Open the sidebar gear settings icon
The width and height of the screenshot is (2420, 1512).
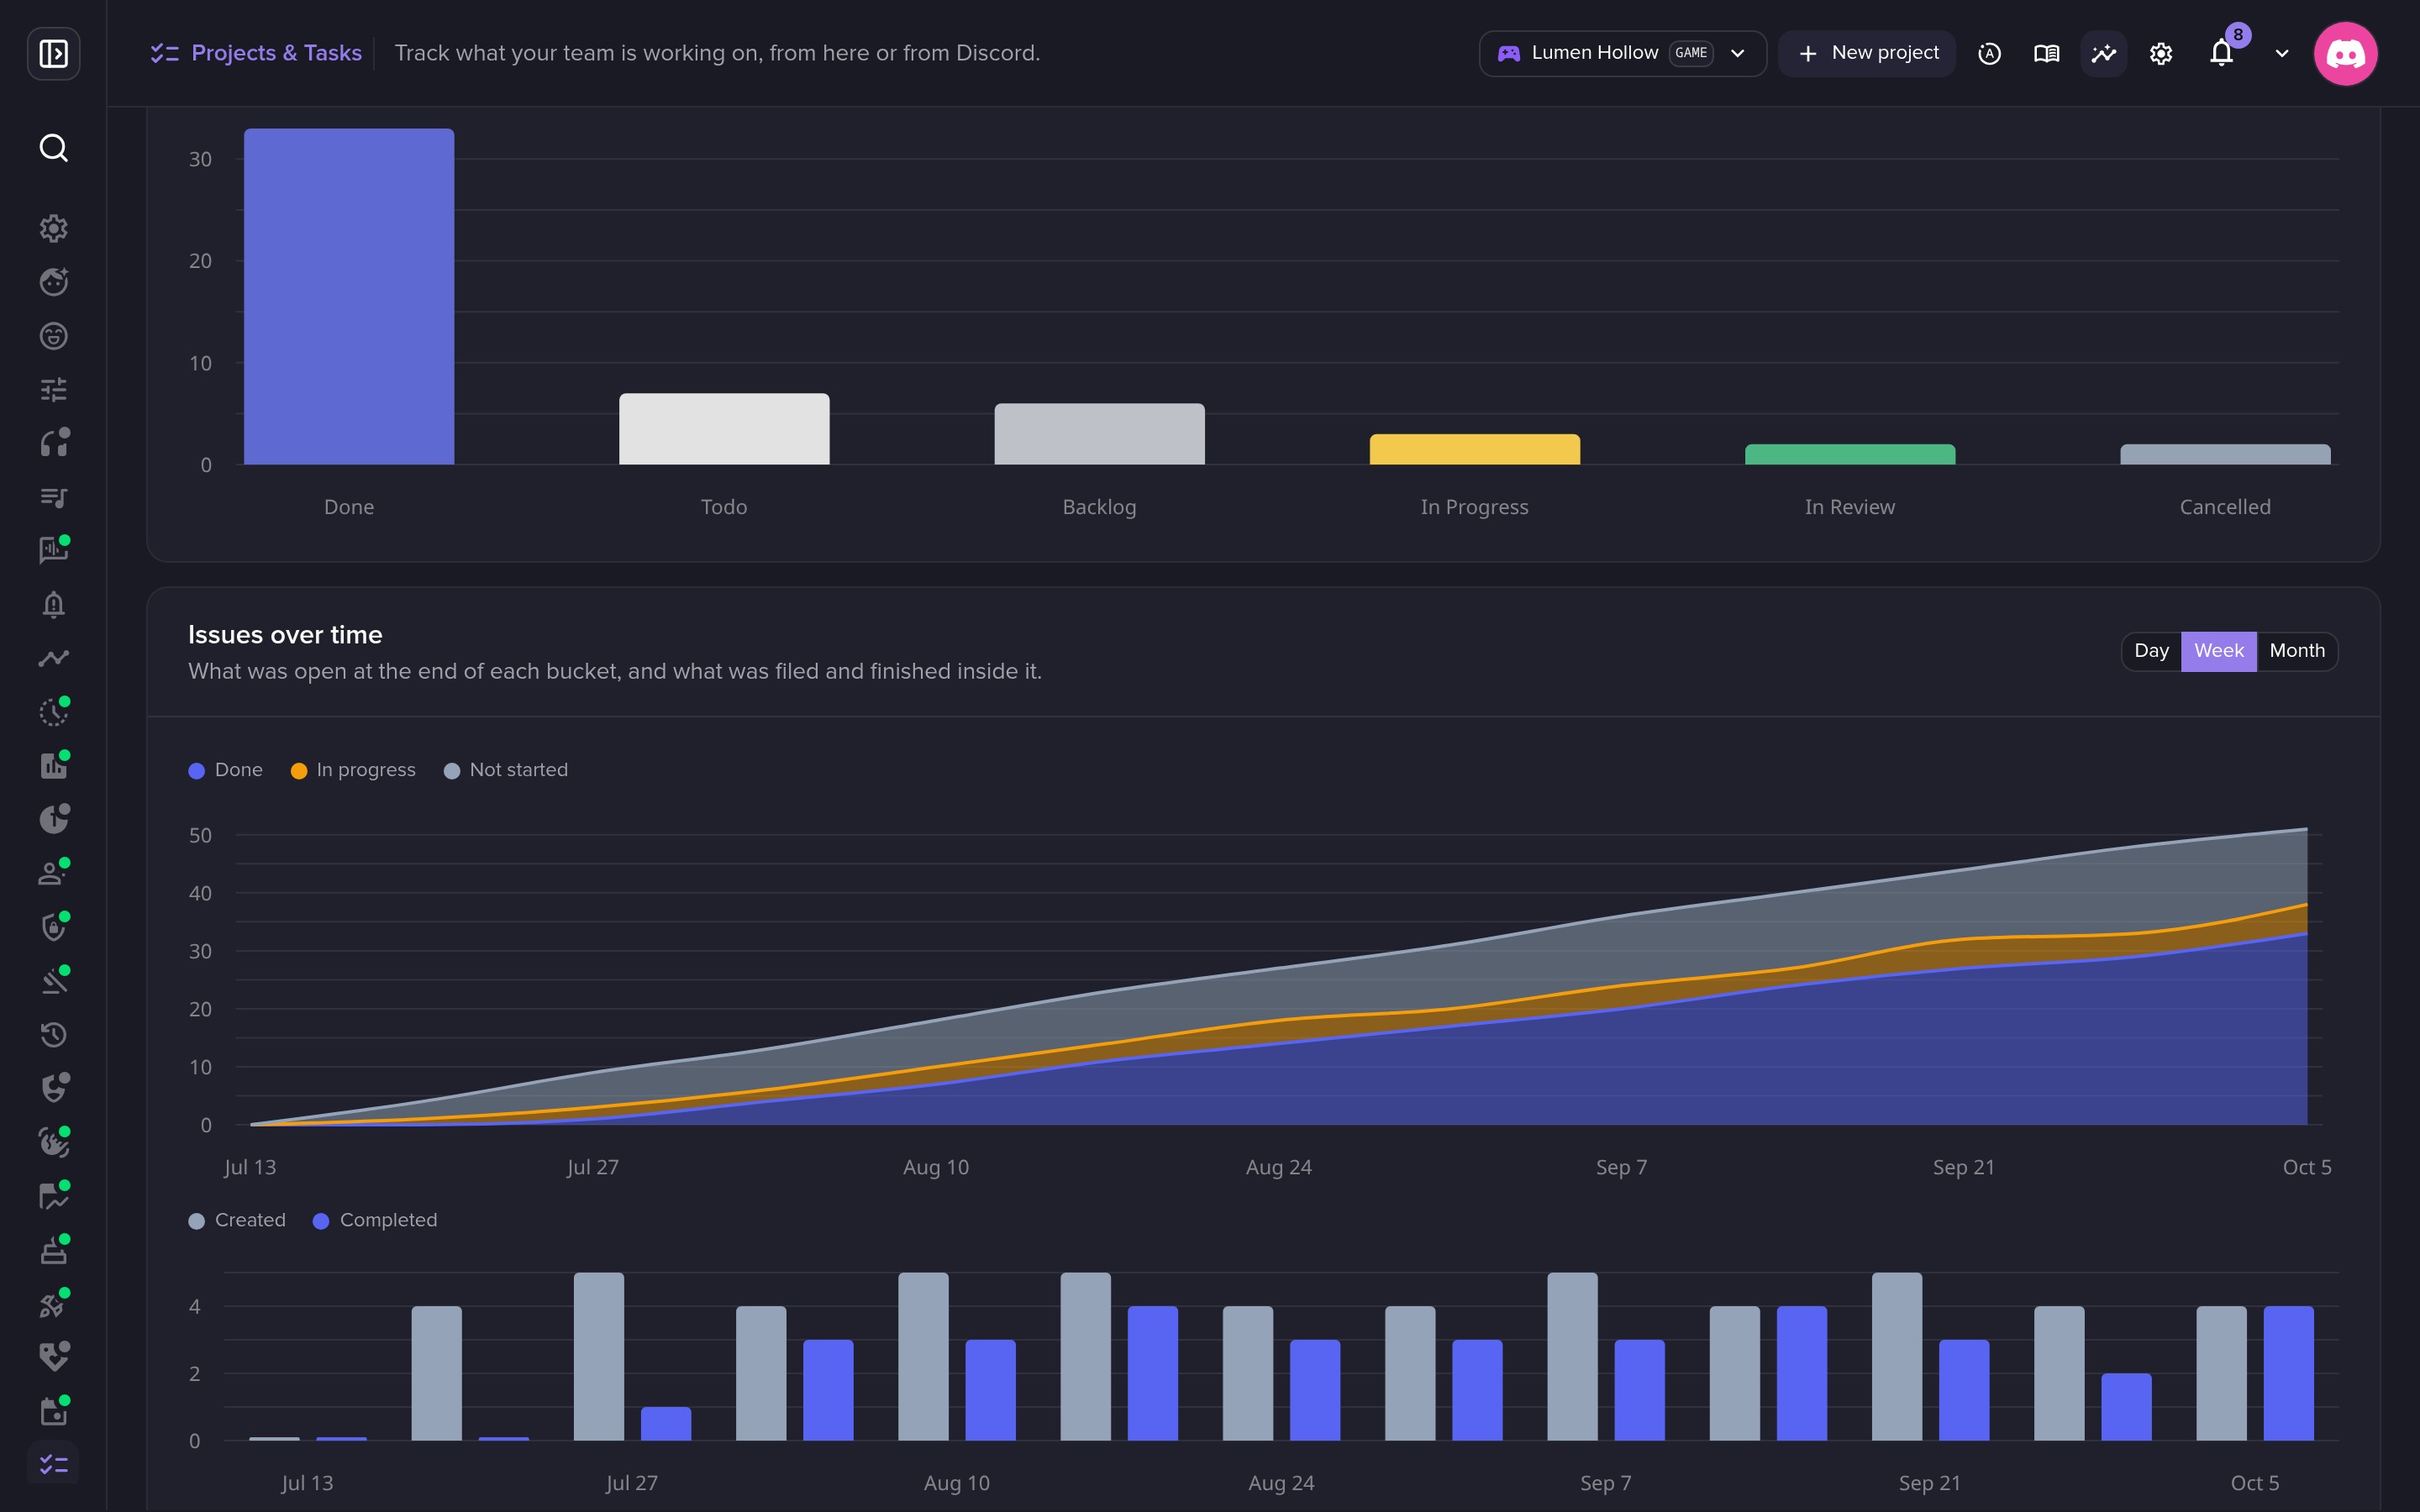(53, 228)
